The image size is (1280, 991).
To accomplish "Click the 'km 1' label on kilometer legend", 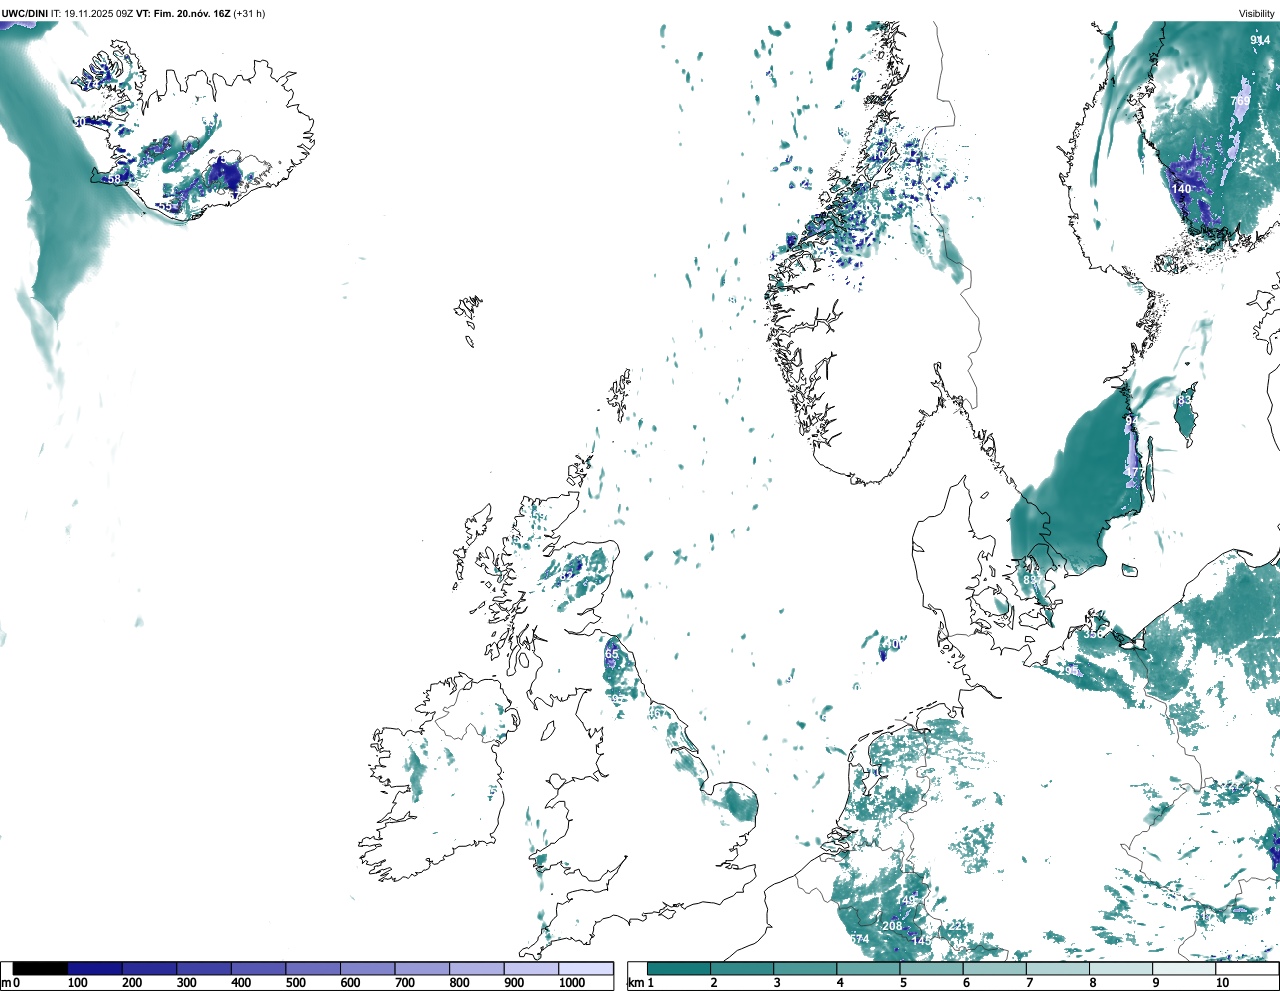I will [x=640, y=983].
